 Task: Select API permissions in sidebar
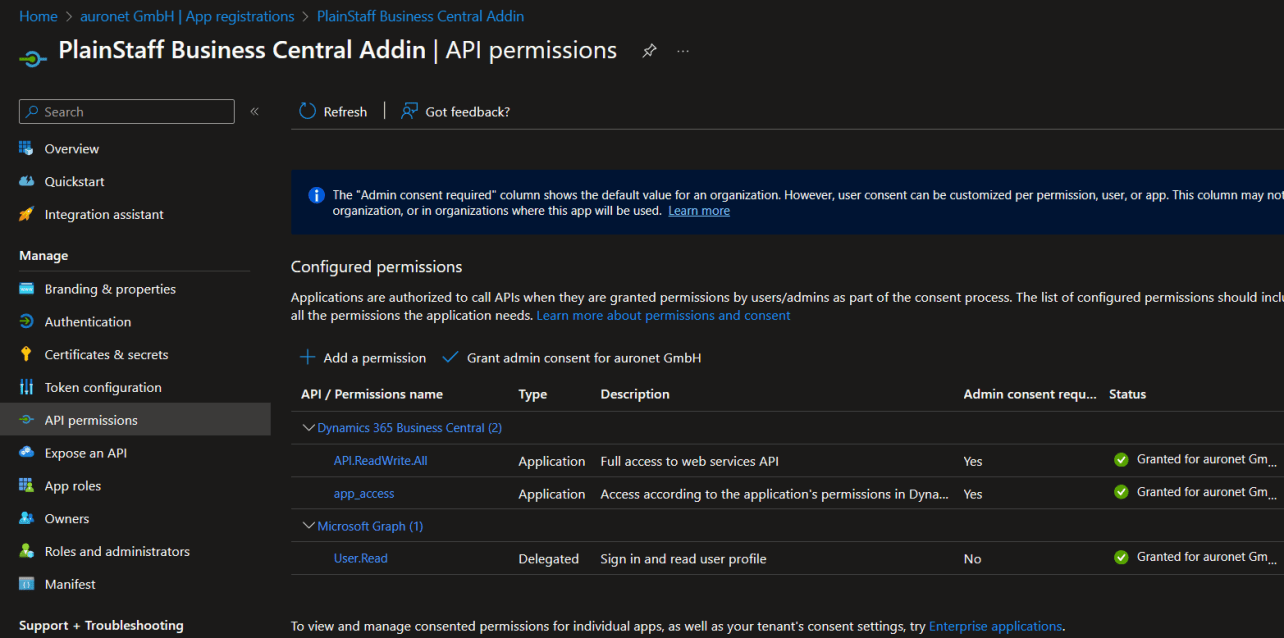point(135,420)
